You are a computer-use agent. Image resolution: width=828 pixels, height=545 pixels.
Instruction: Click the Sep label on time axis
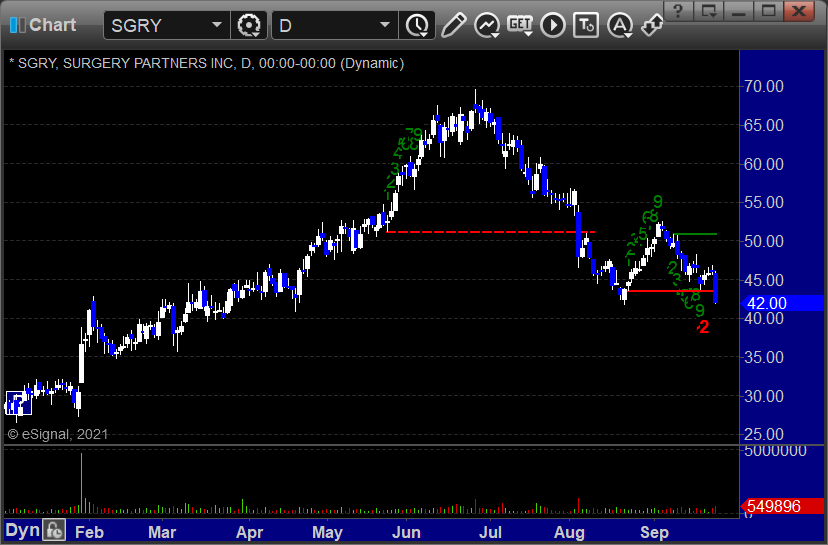pos(654,532)
